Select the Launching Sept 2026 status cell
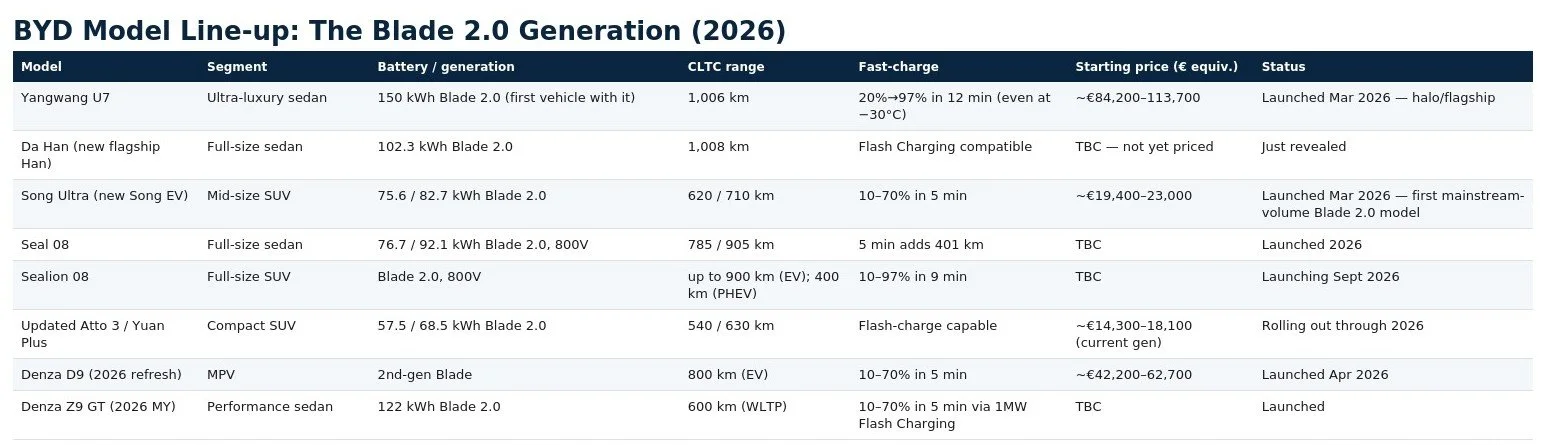This screenshot has width=1551, height=445. (1330, 277)
